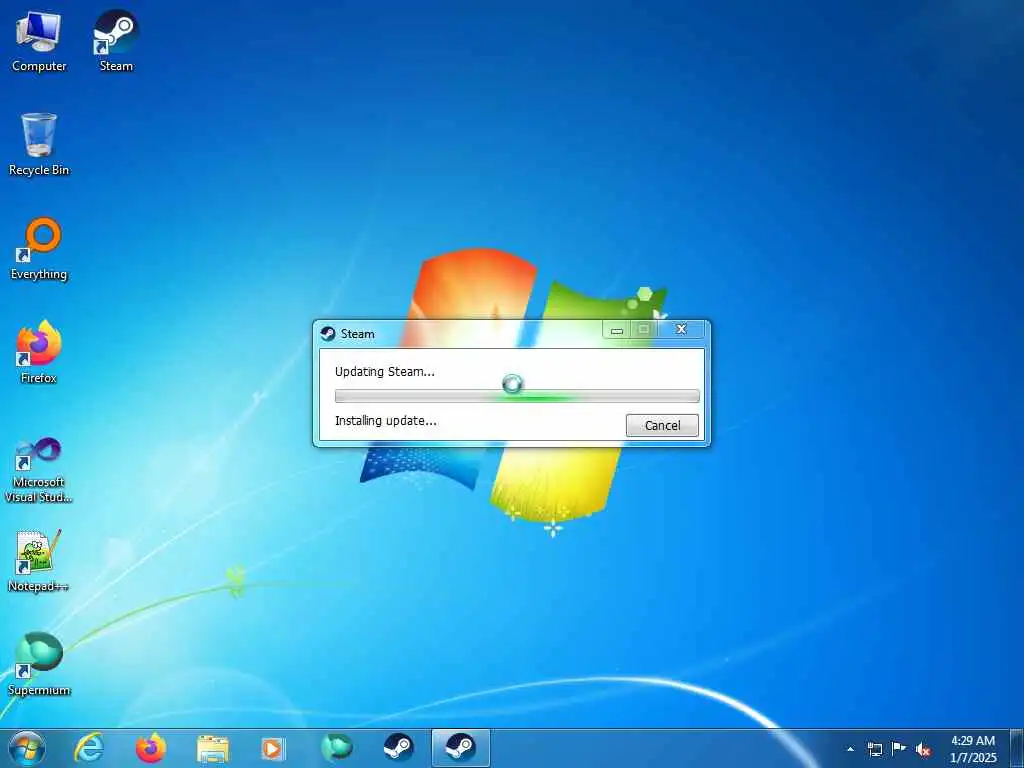The width and height of the screenshot is (1024, 768).
Task: Open Windows Media Player from taskbar
Action: [x=273, y=748]
